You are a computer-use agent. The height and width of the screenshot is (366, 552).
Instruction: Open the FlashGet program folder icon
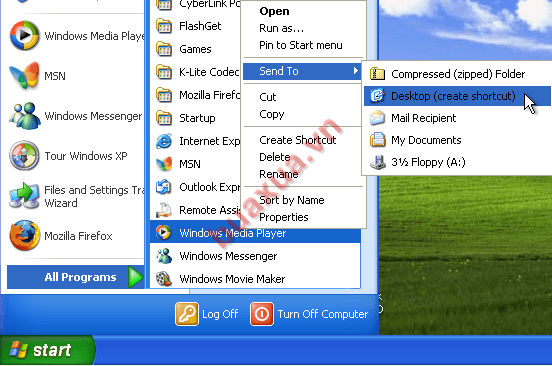coord(164,26)
